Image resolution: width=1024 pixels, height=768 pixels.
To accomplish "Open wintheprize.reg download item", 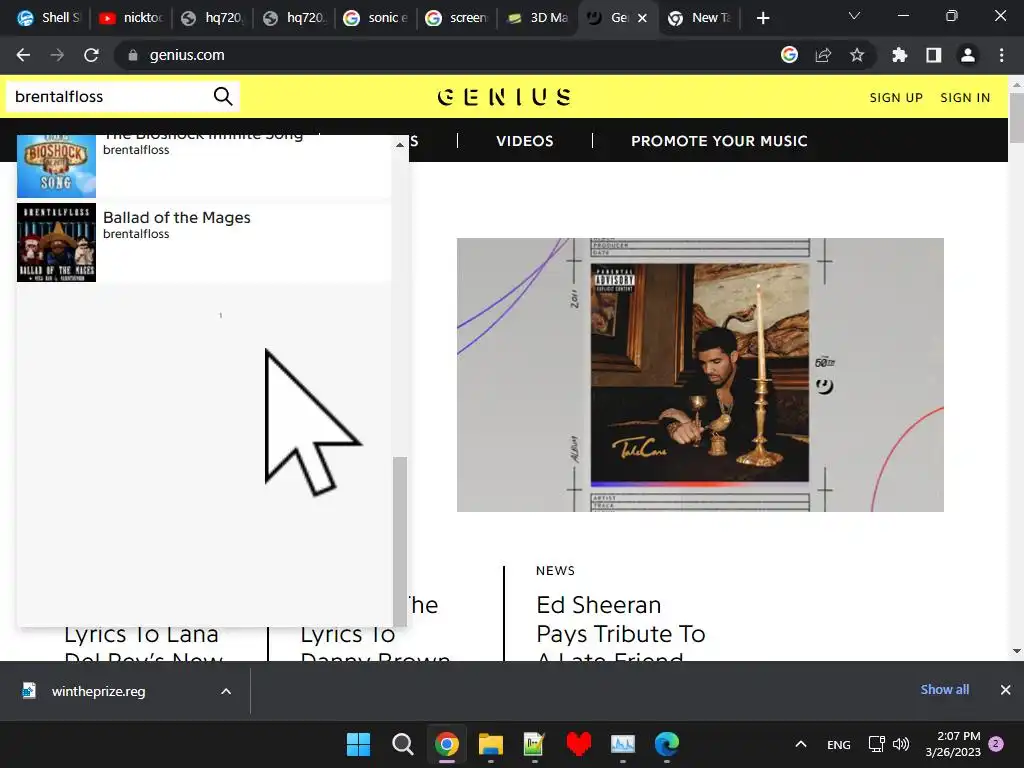I will [98, 691].
